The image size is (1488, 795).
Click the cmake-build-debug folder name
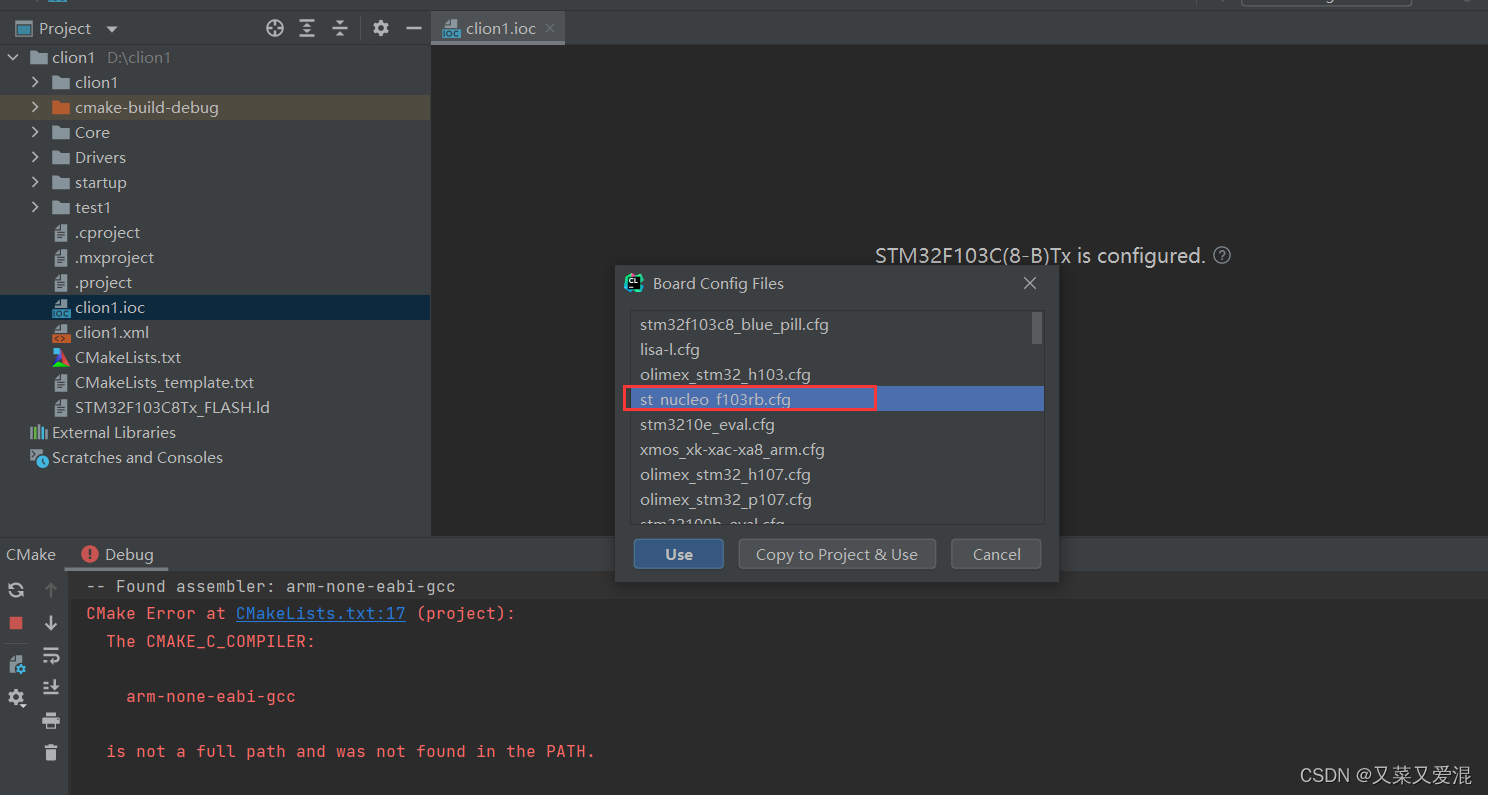pos(146,107)
